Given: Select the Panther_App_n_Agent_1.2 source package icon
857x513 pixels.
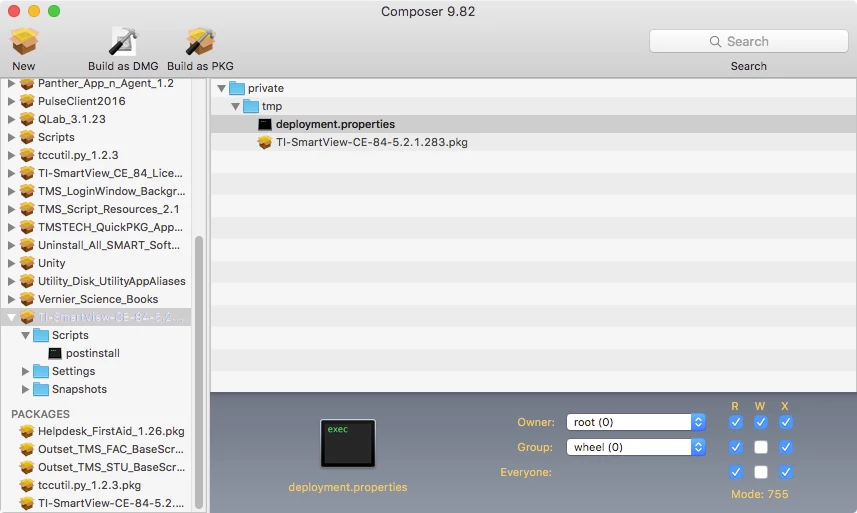Looking at the screenshot, I should click(x=27, y=84).
